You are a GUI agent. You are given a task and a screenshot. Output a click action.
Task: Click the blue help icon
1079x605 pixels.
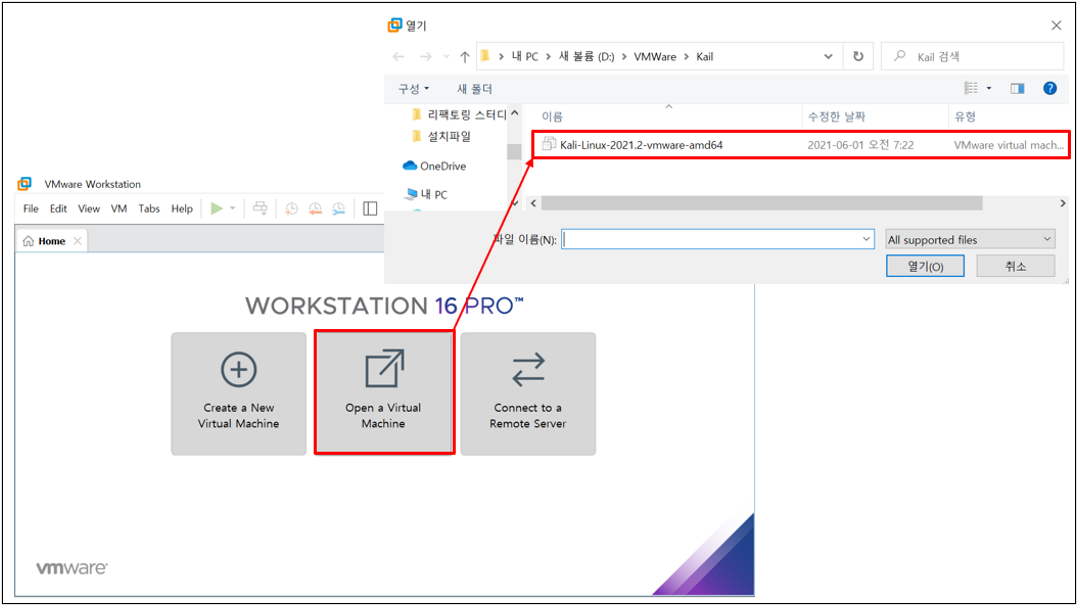coord(1049,88)
